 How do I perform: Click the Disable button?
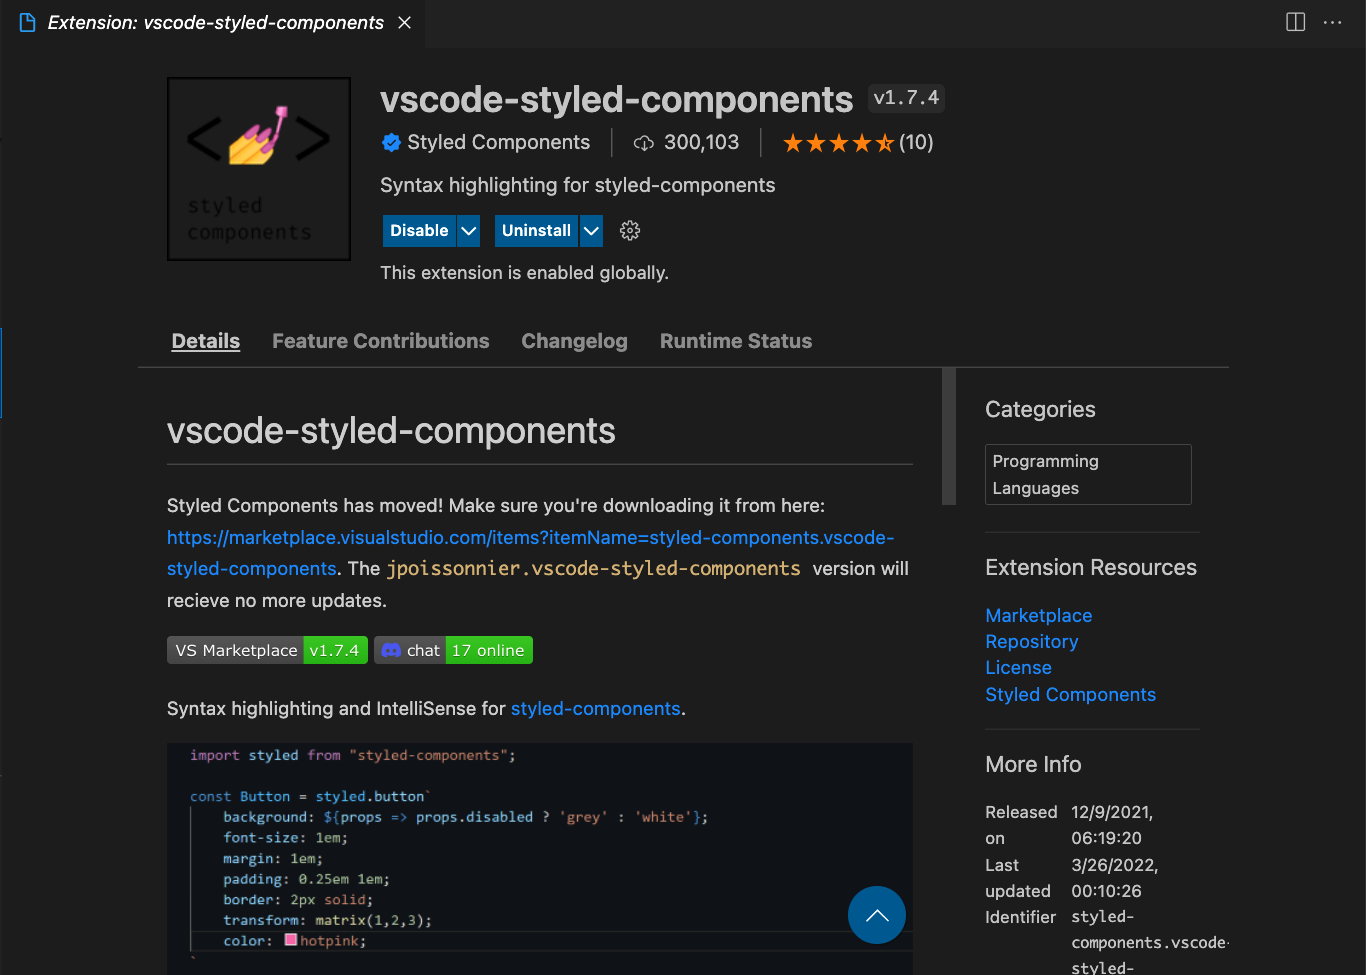tap(419, 231)
